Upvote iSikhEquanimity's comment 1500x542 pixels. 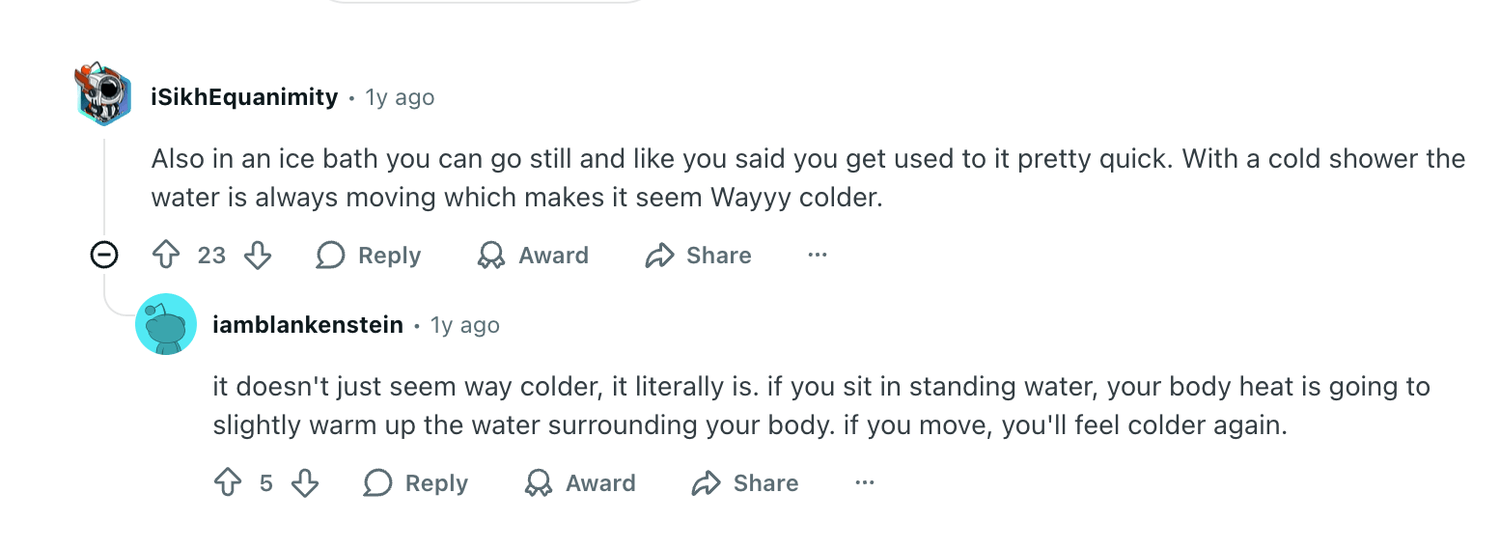(x=165, y=255)
